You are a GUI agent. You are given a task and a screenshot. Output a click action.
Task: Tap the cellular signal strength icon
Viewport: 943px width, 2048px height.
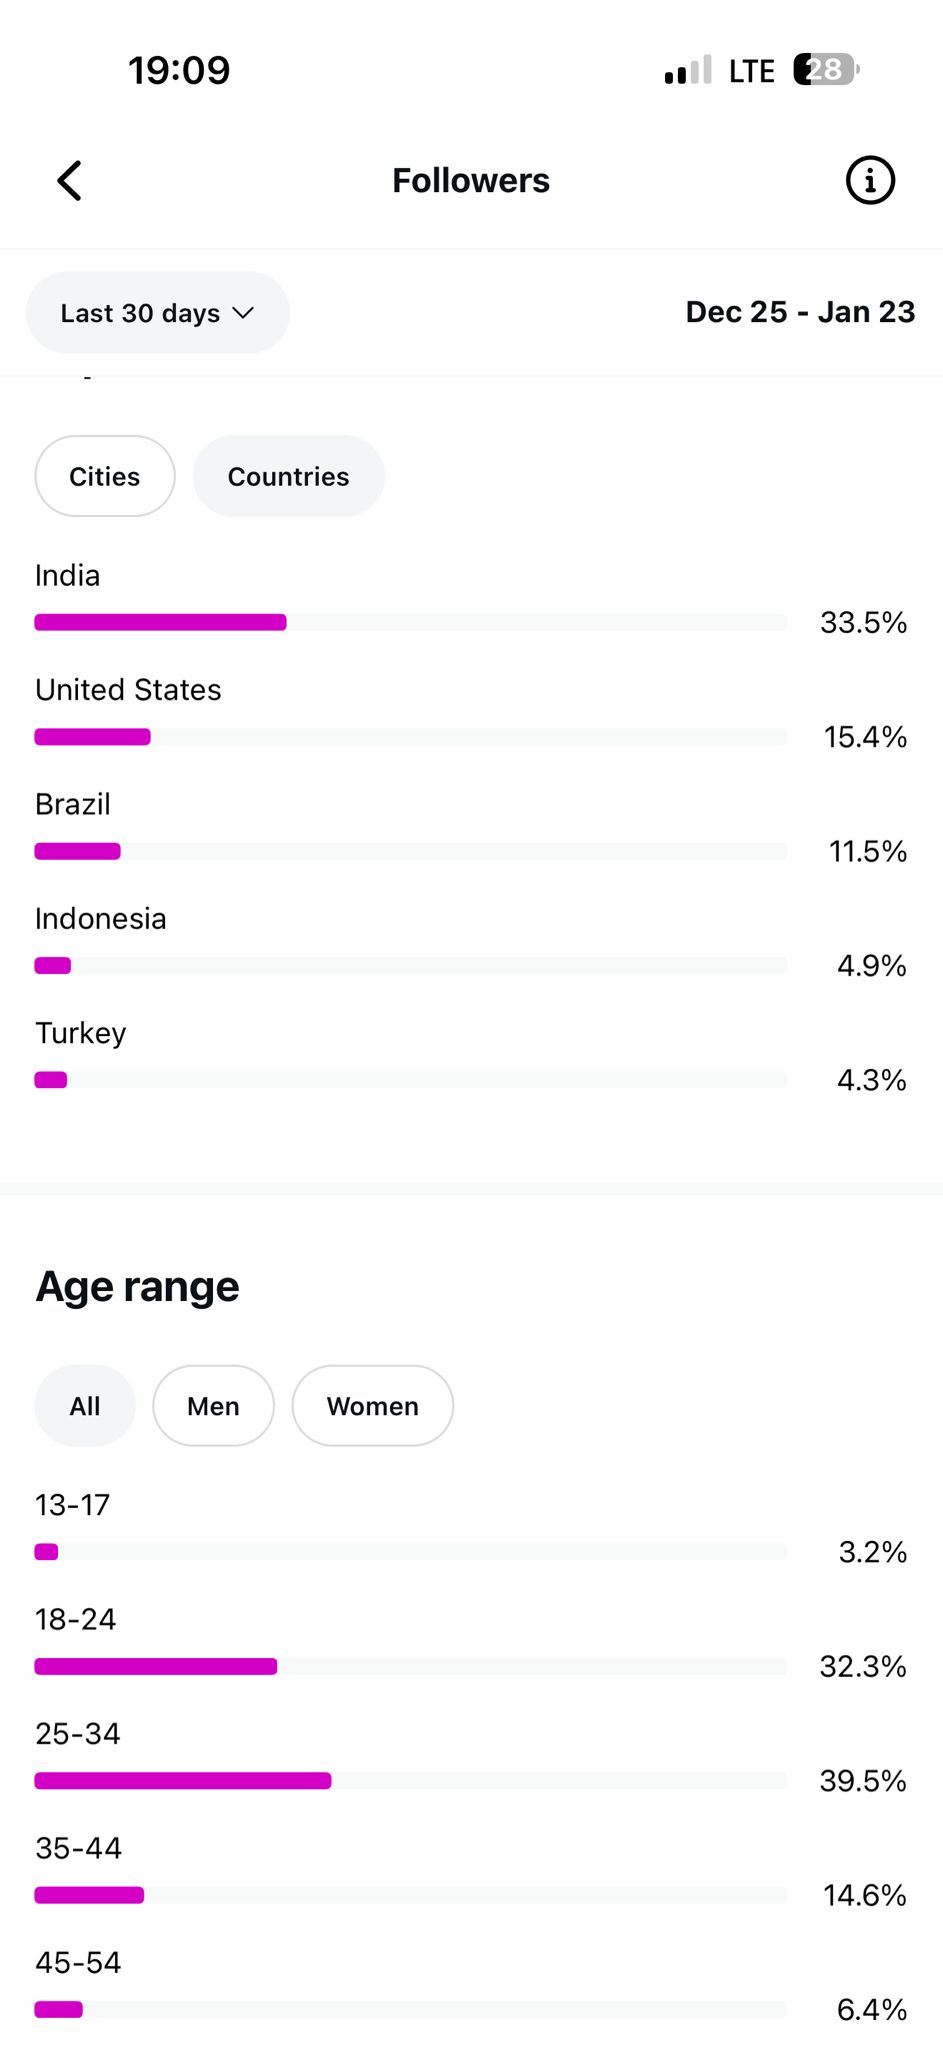point(688,71)
